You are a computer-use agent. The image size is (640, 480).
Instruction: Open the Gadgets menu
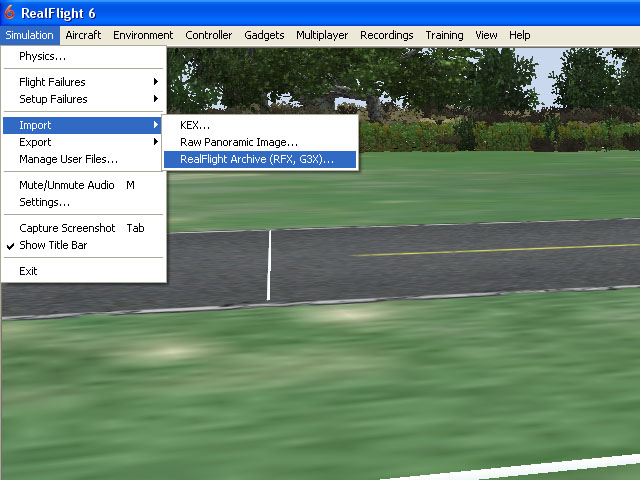pyautogui.click(x=264, y=35)
